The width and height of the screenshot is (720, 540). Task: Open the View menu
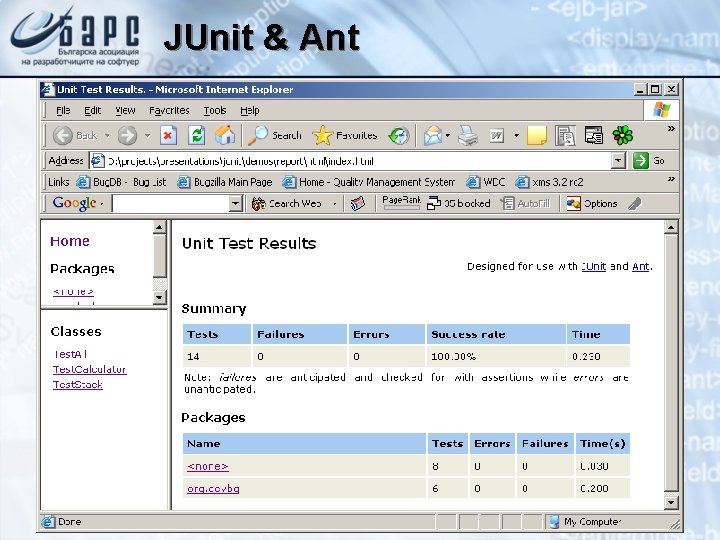tap(125, 111)
